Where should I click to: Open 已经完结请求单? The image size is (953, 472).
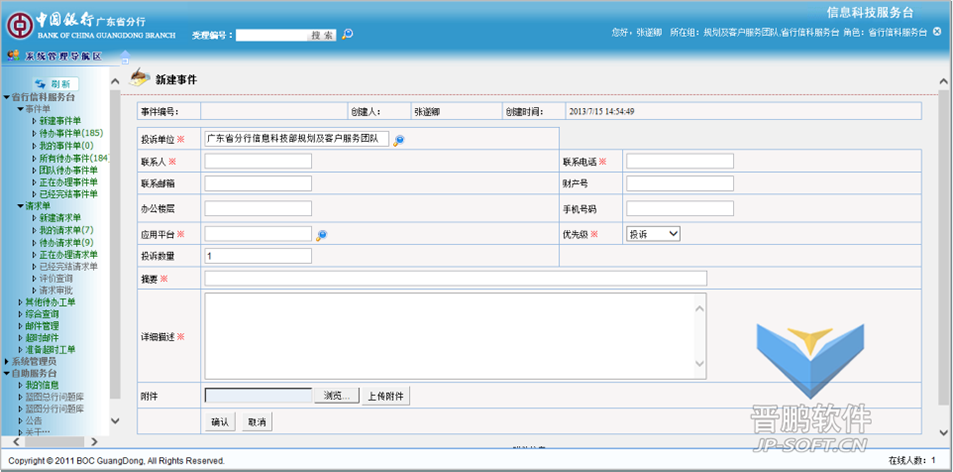point(69,266)
